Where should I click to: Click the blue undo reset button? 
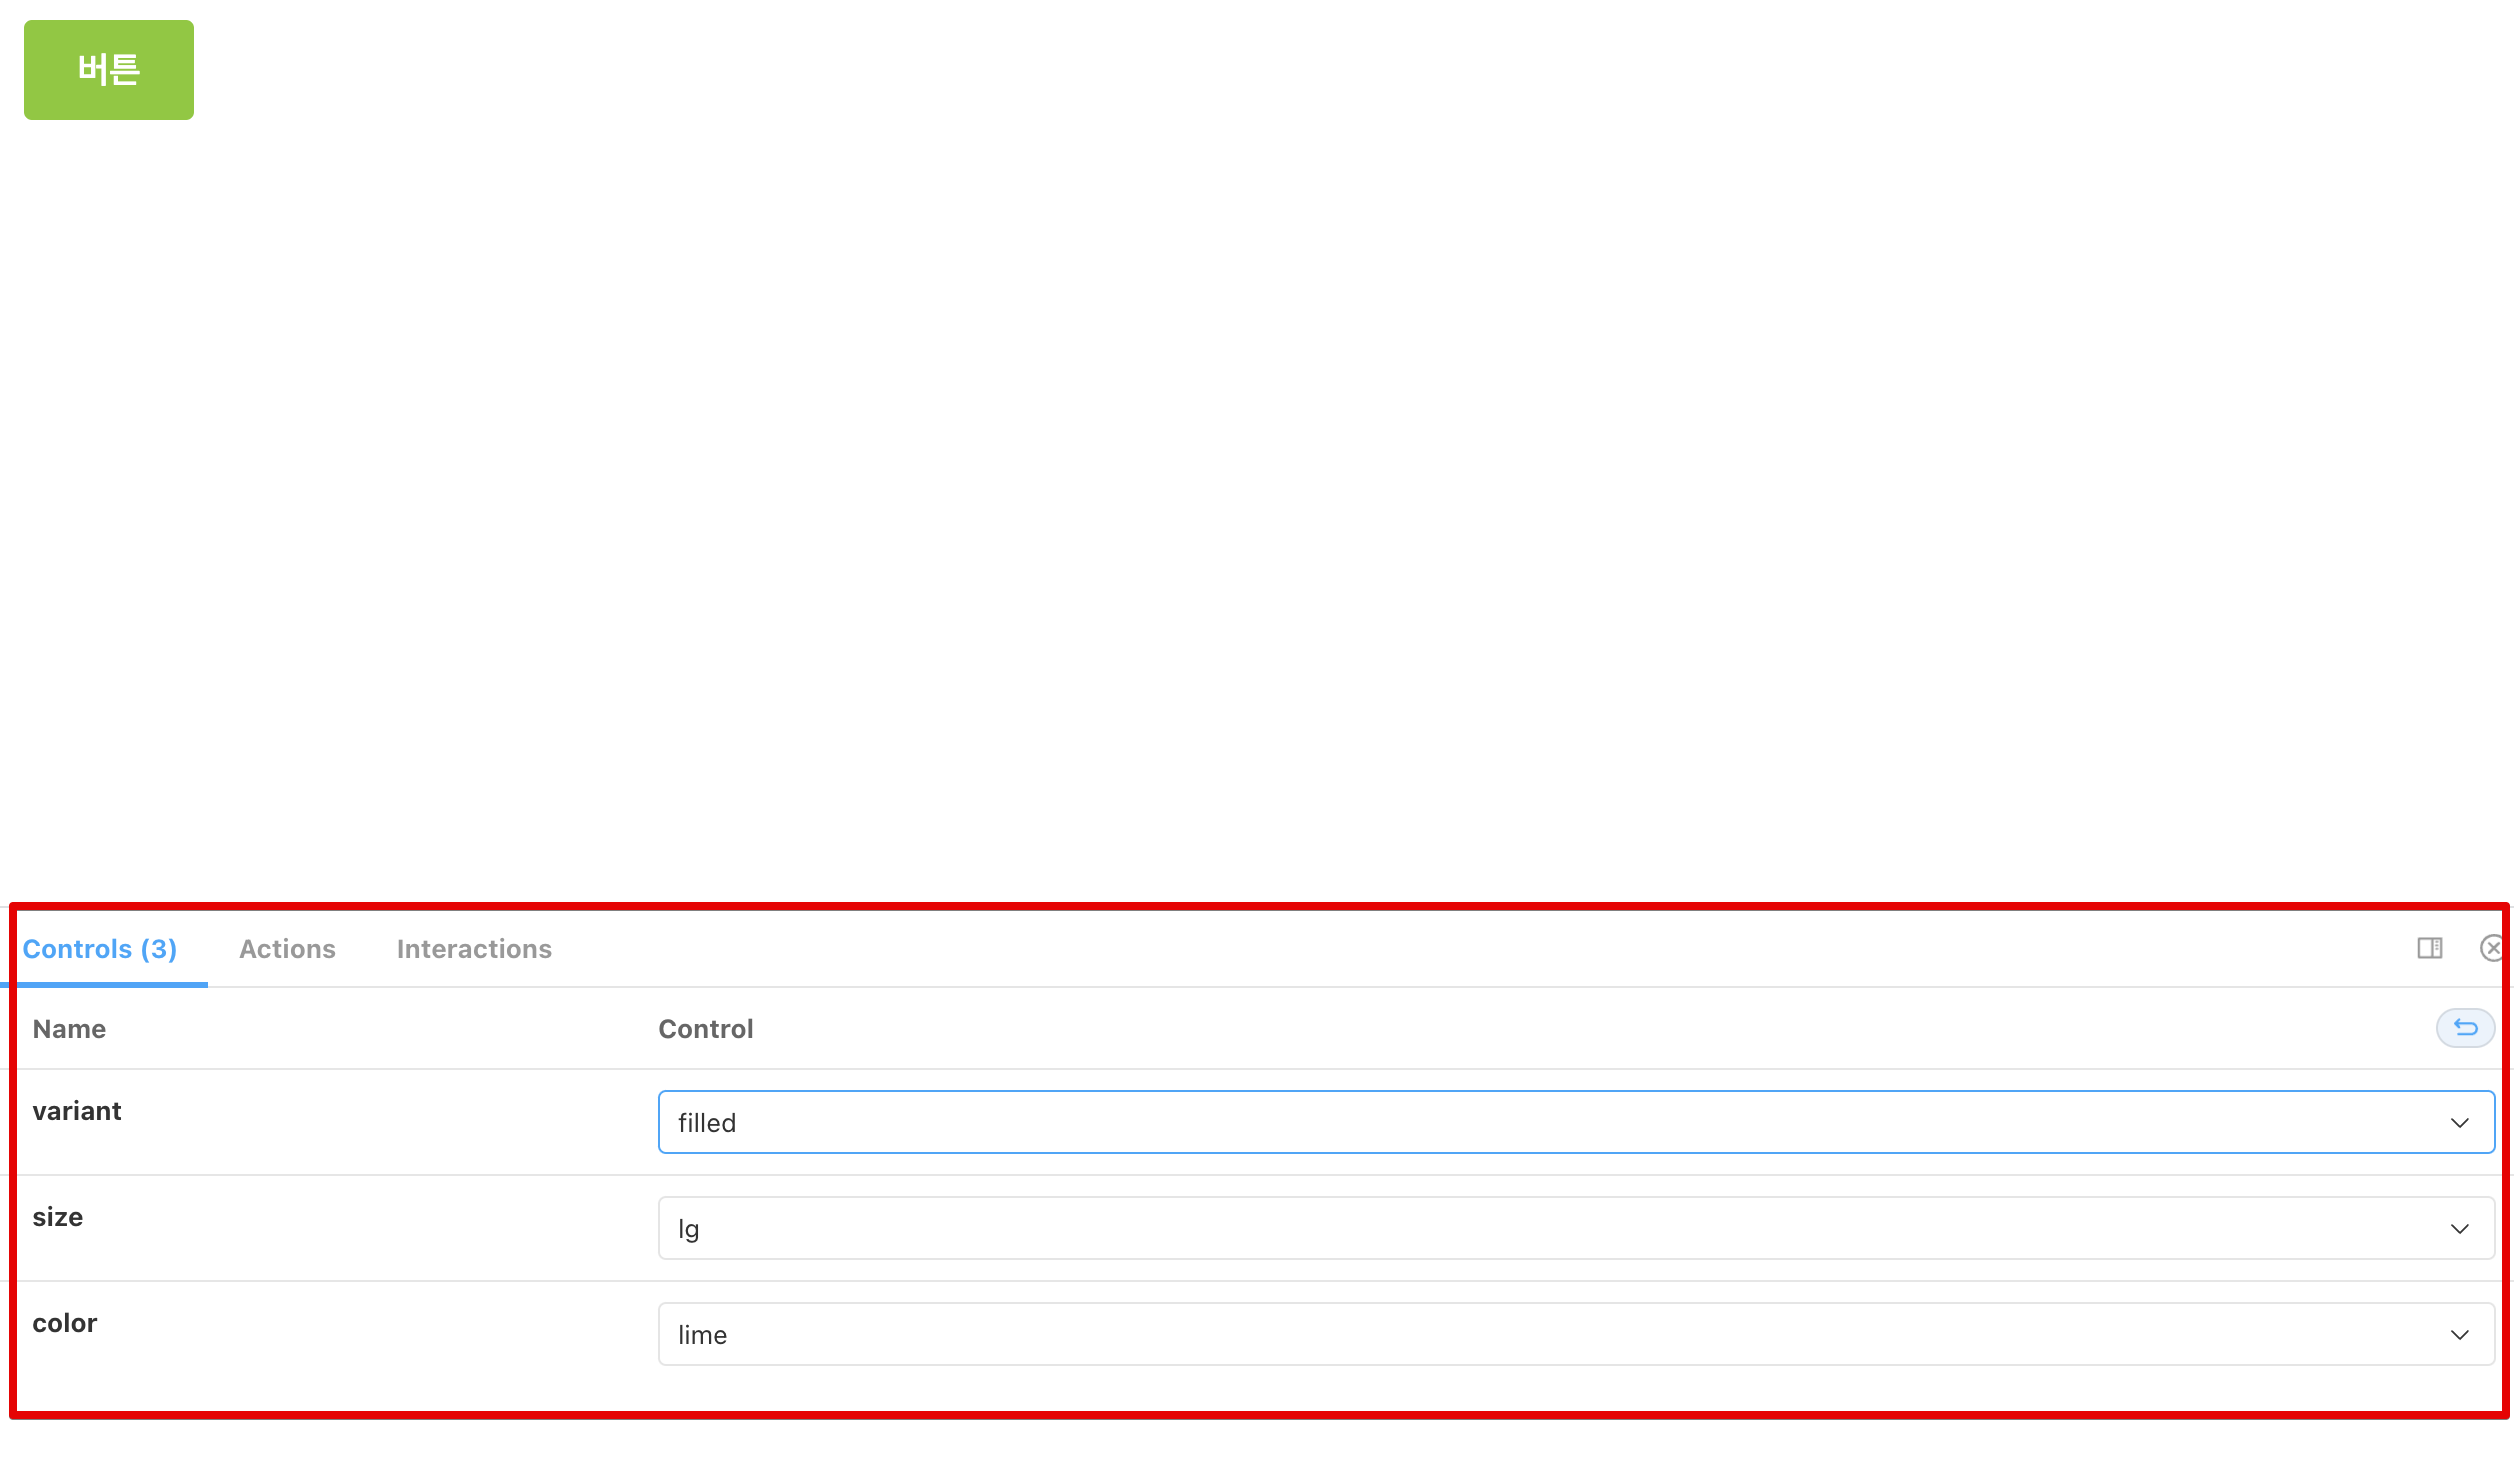2465,1028
